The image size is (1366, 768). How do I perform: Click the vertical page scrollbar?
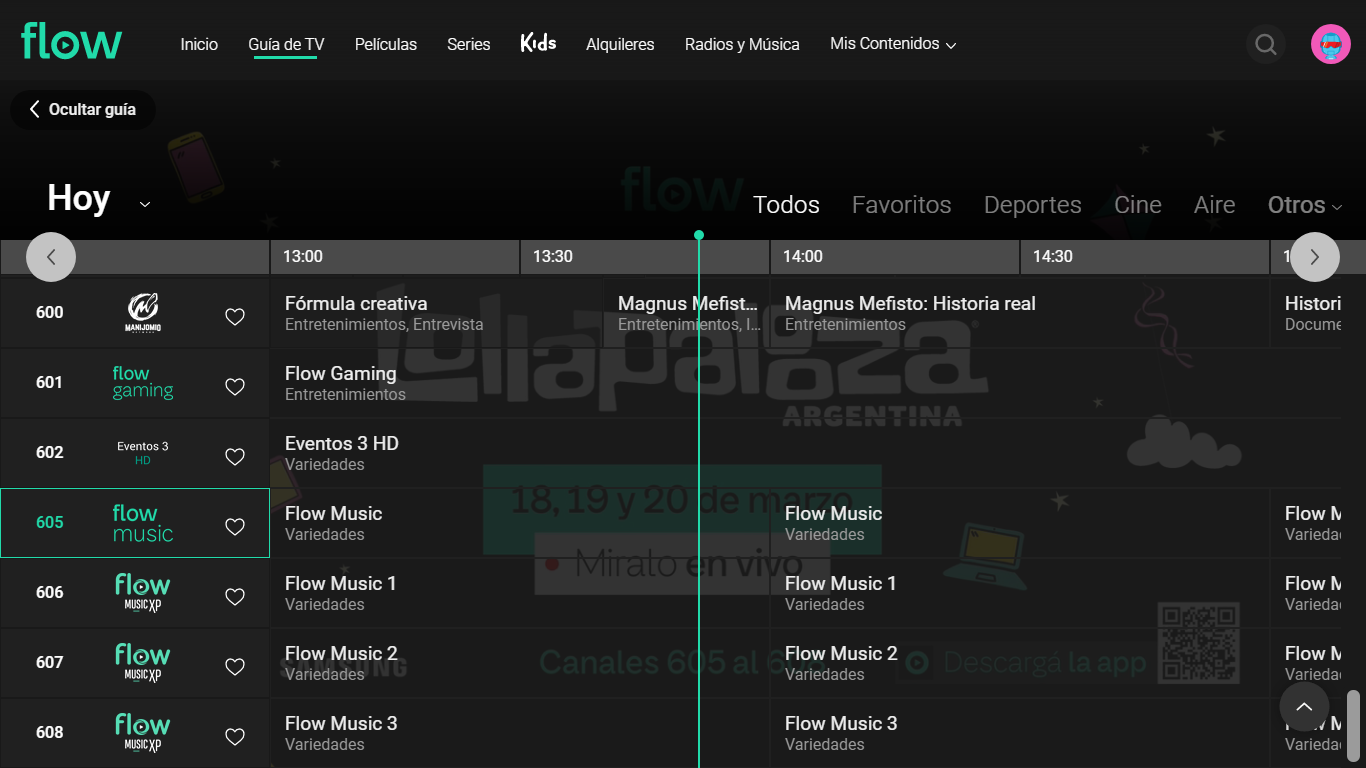pyautogui.click(x=1354, y=725)
